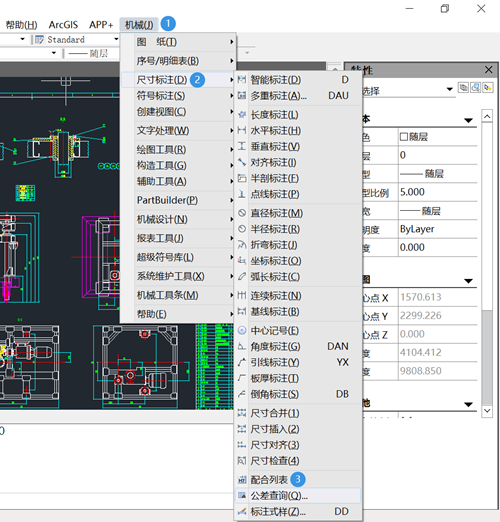Click the 尺寸合并(1) icon
Viewport: 500px width, 522px height.
(x=242, y=413)
